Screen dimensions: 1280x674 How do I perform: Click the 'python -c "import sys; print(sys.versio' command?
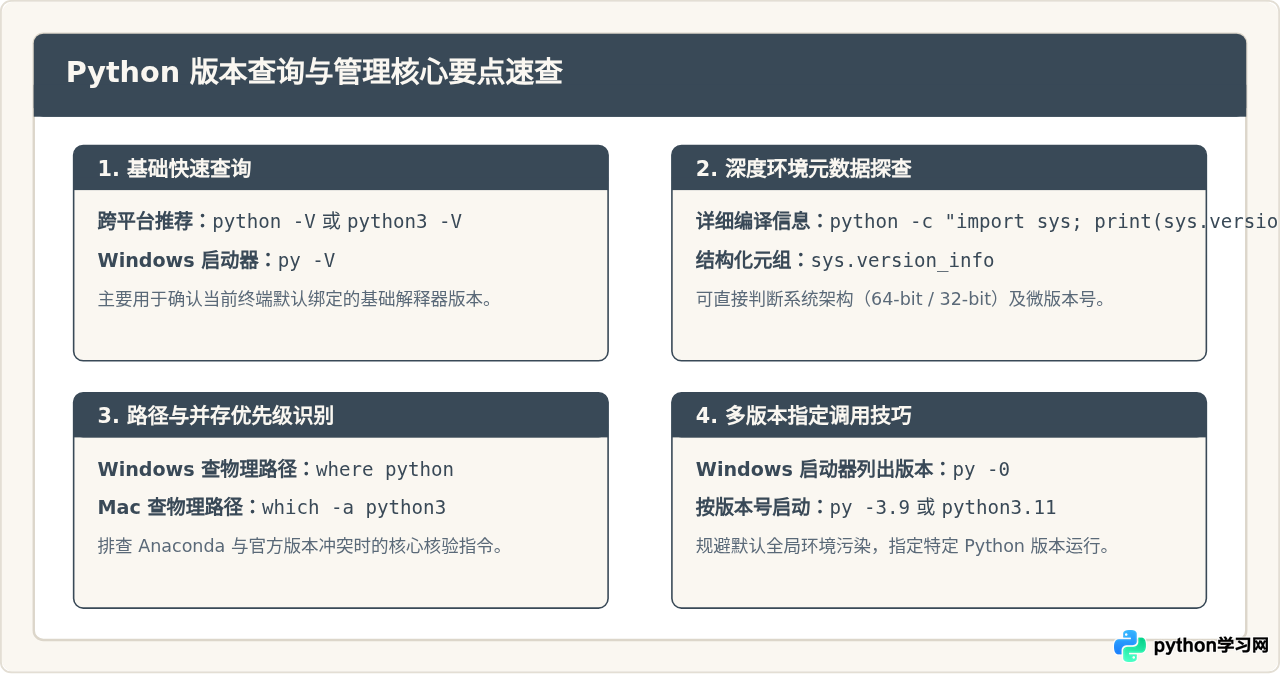click(x=1054, y=221)
